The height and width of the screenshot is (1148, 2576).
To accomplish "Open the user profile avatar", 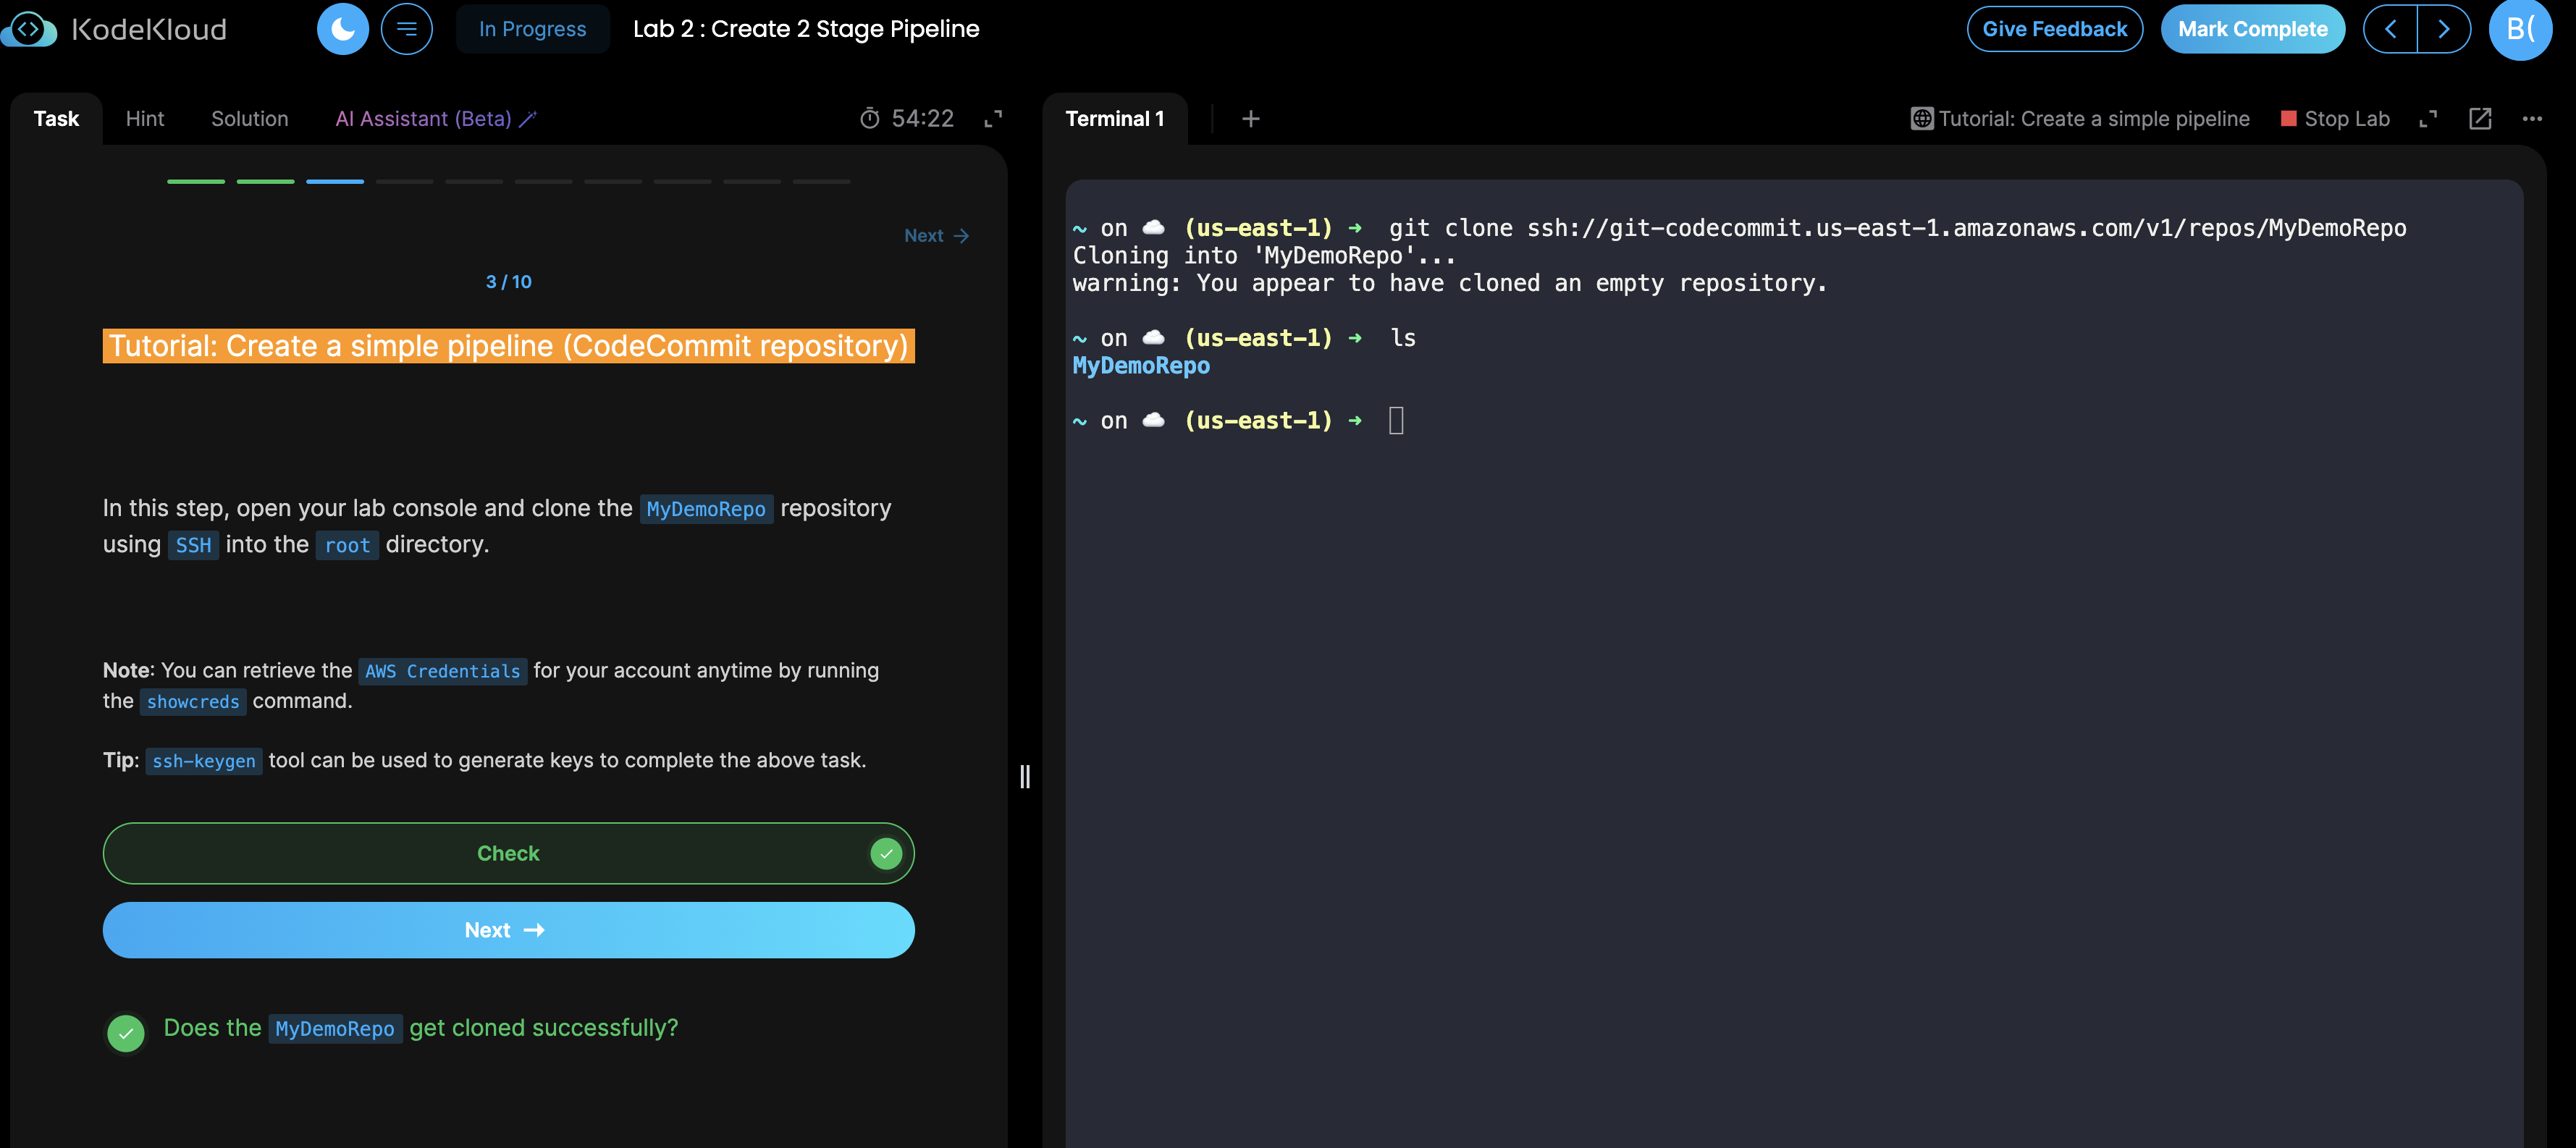I will coord(2520,29).
